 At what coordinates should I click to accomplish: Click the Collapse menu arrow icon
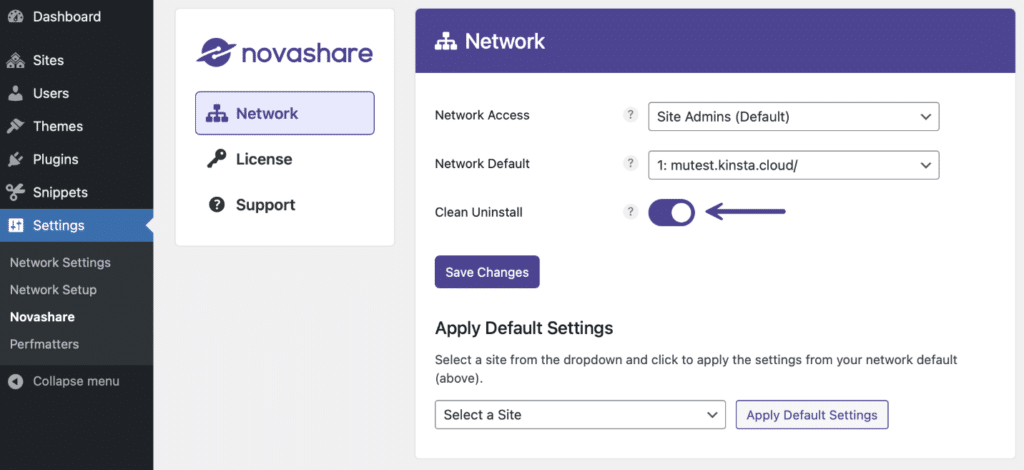(x=16, y=382)
